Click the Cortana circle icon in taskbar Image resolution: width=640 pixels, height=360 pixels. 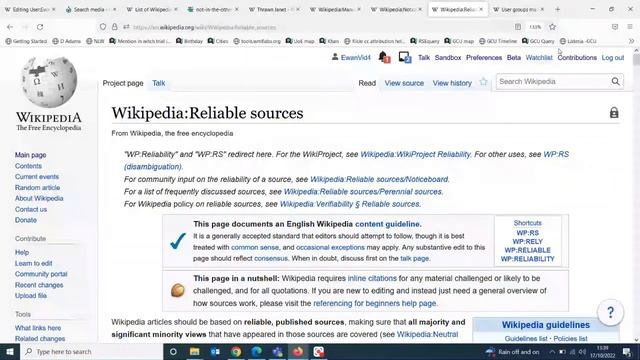(173, 351)
